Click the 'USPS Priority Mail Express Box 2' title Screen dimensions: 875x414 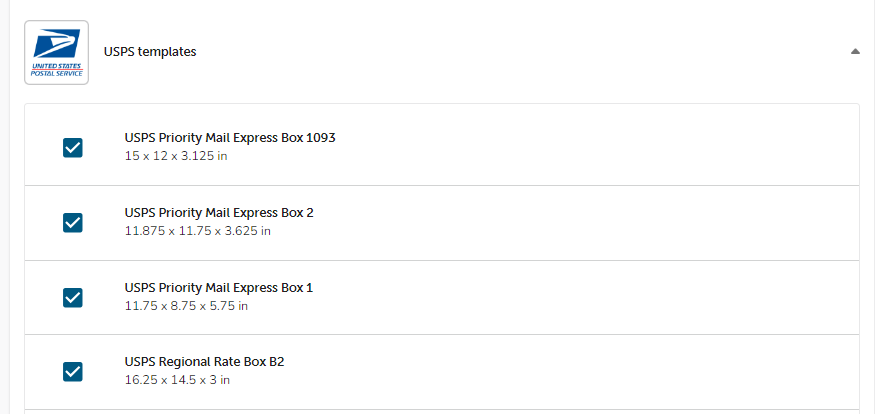point(219,213)
